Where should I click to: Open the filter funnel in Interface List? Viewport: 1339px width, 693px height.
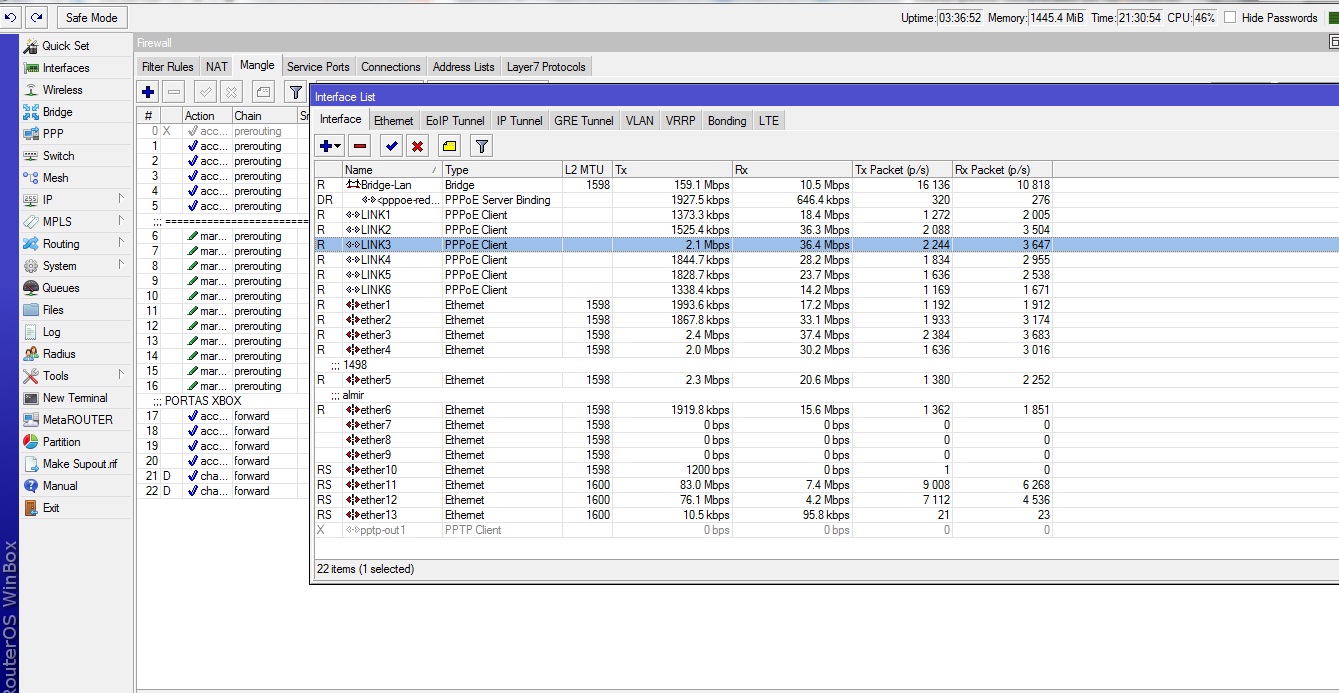481,146
